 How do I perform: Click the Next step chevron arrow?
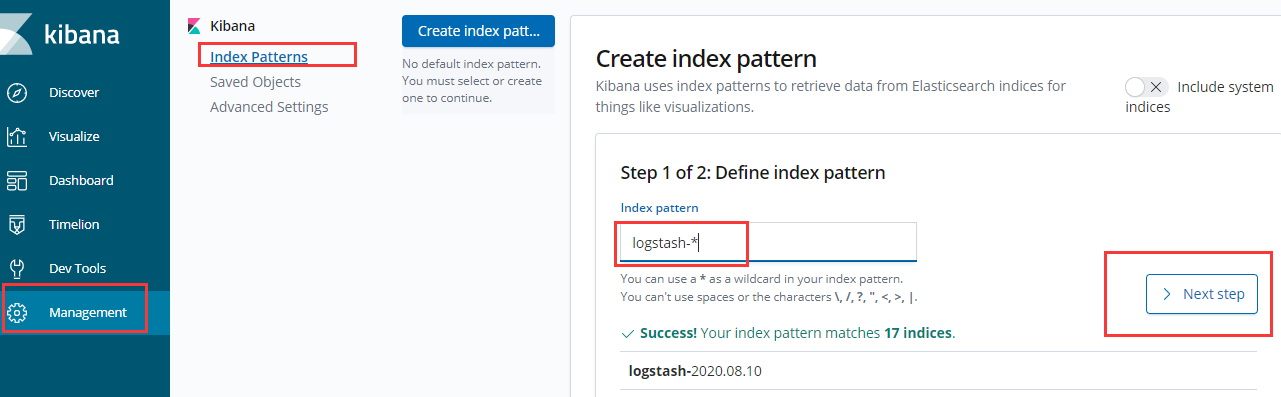click(x=1166, y=294)
